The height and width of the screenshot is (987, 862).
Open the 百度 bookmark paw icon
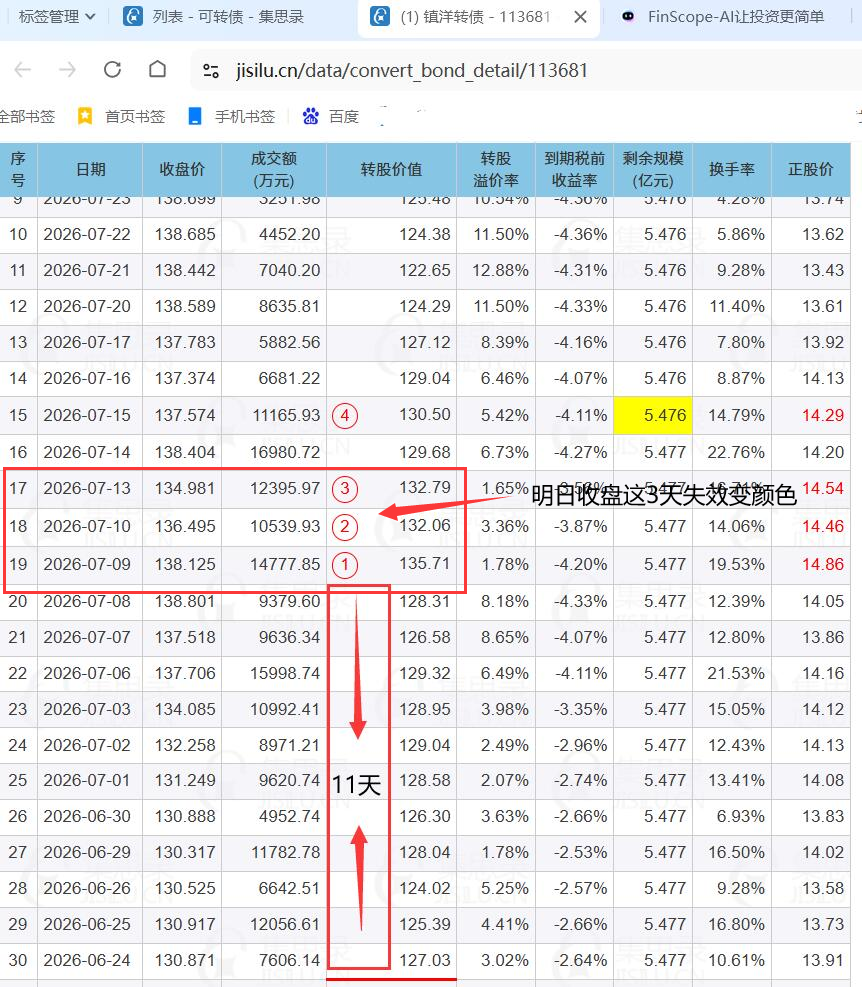(310, 116)
